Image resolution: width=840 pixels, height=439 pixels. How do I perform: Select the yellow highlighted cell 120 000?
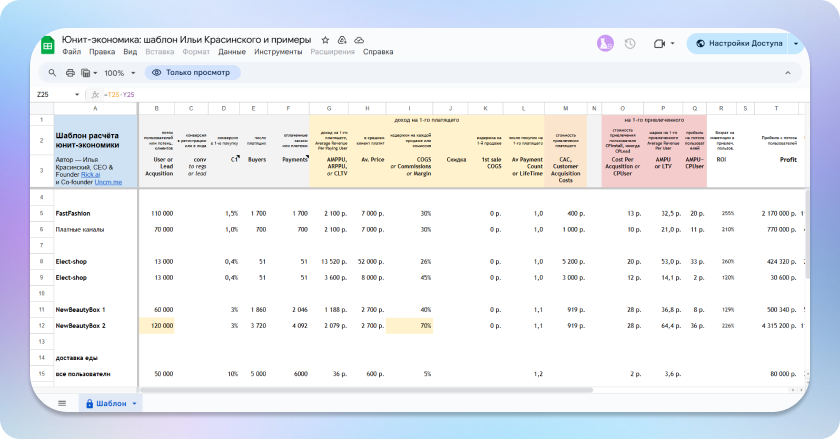click(155, 325)
